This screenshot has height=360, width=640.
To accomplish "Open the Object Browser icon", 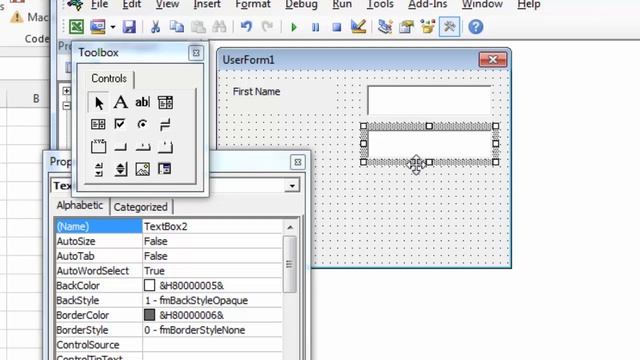I will [x=428, y=27].
